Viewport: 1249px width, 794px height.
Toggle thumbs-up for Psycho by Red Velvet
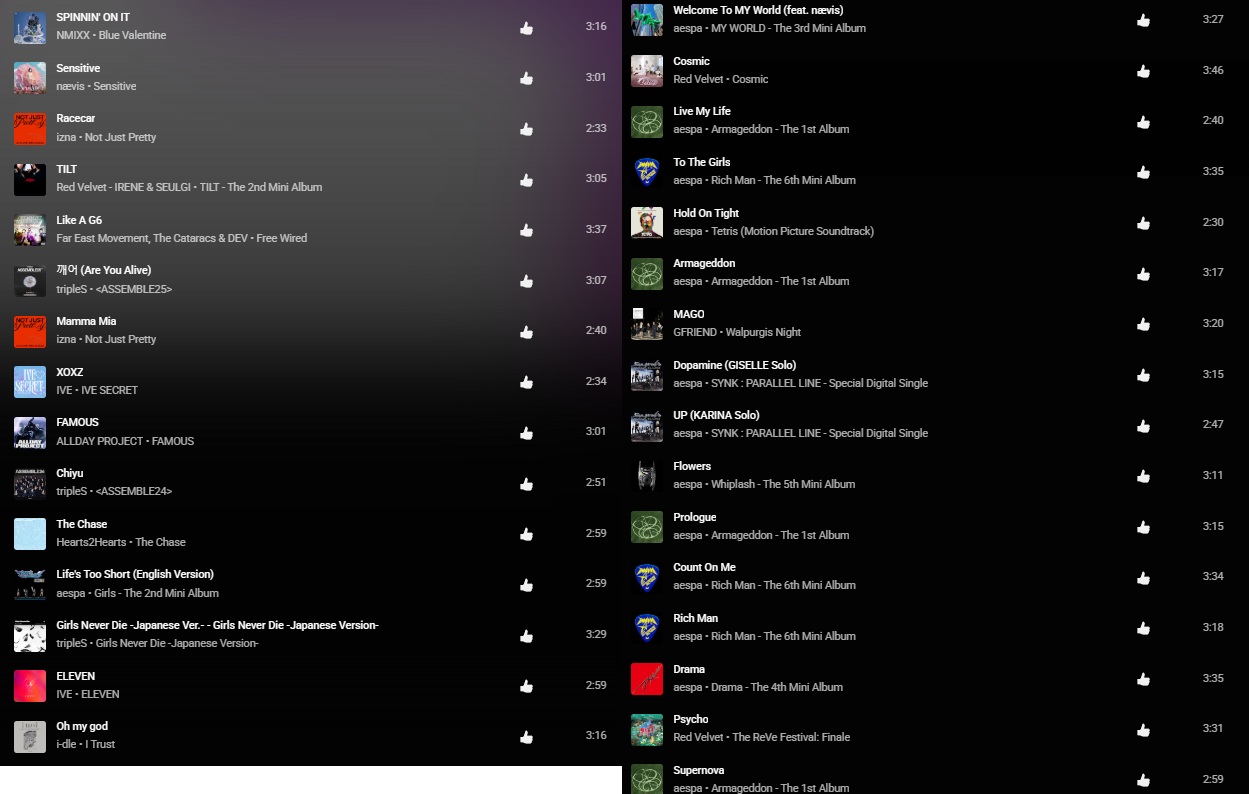pos(1143,730)
